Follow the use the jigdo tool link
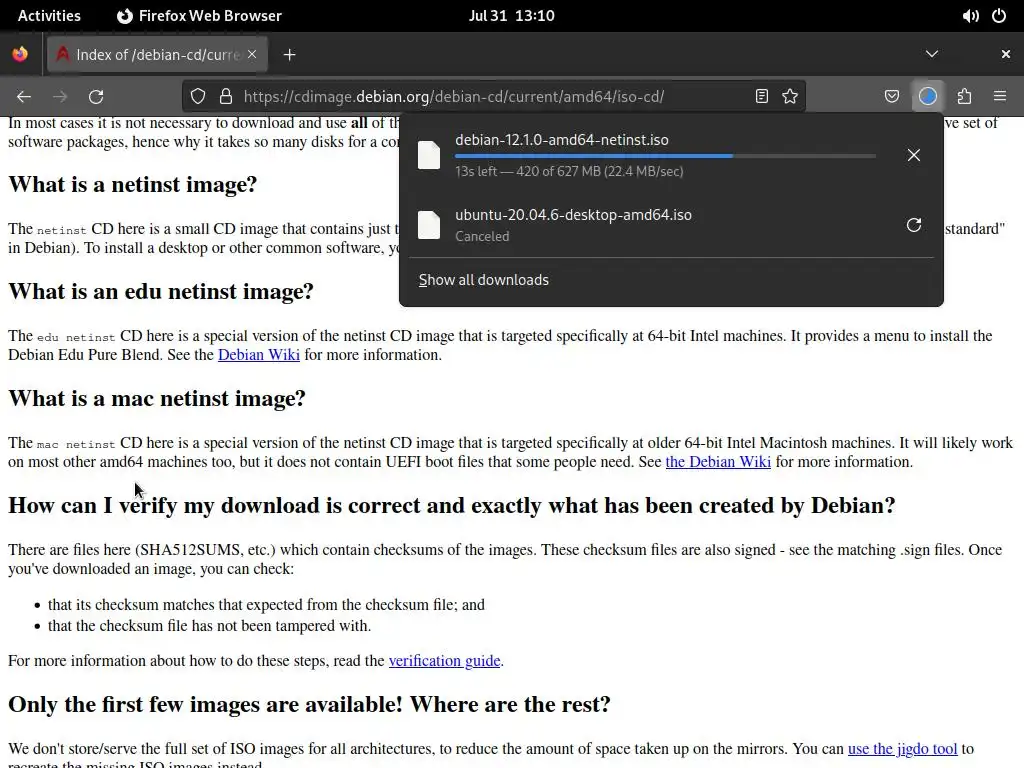 pyautogui.click(x=902, y=749)
